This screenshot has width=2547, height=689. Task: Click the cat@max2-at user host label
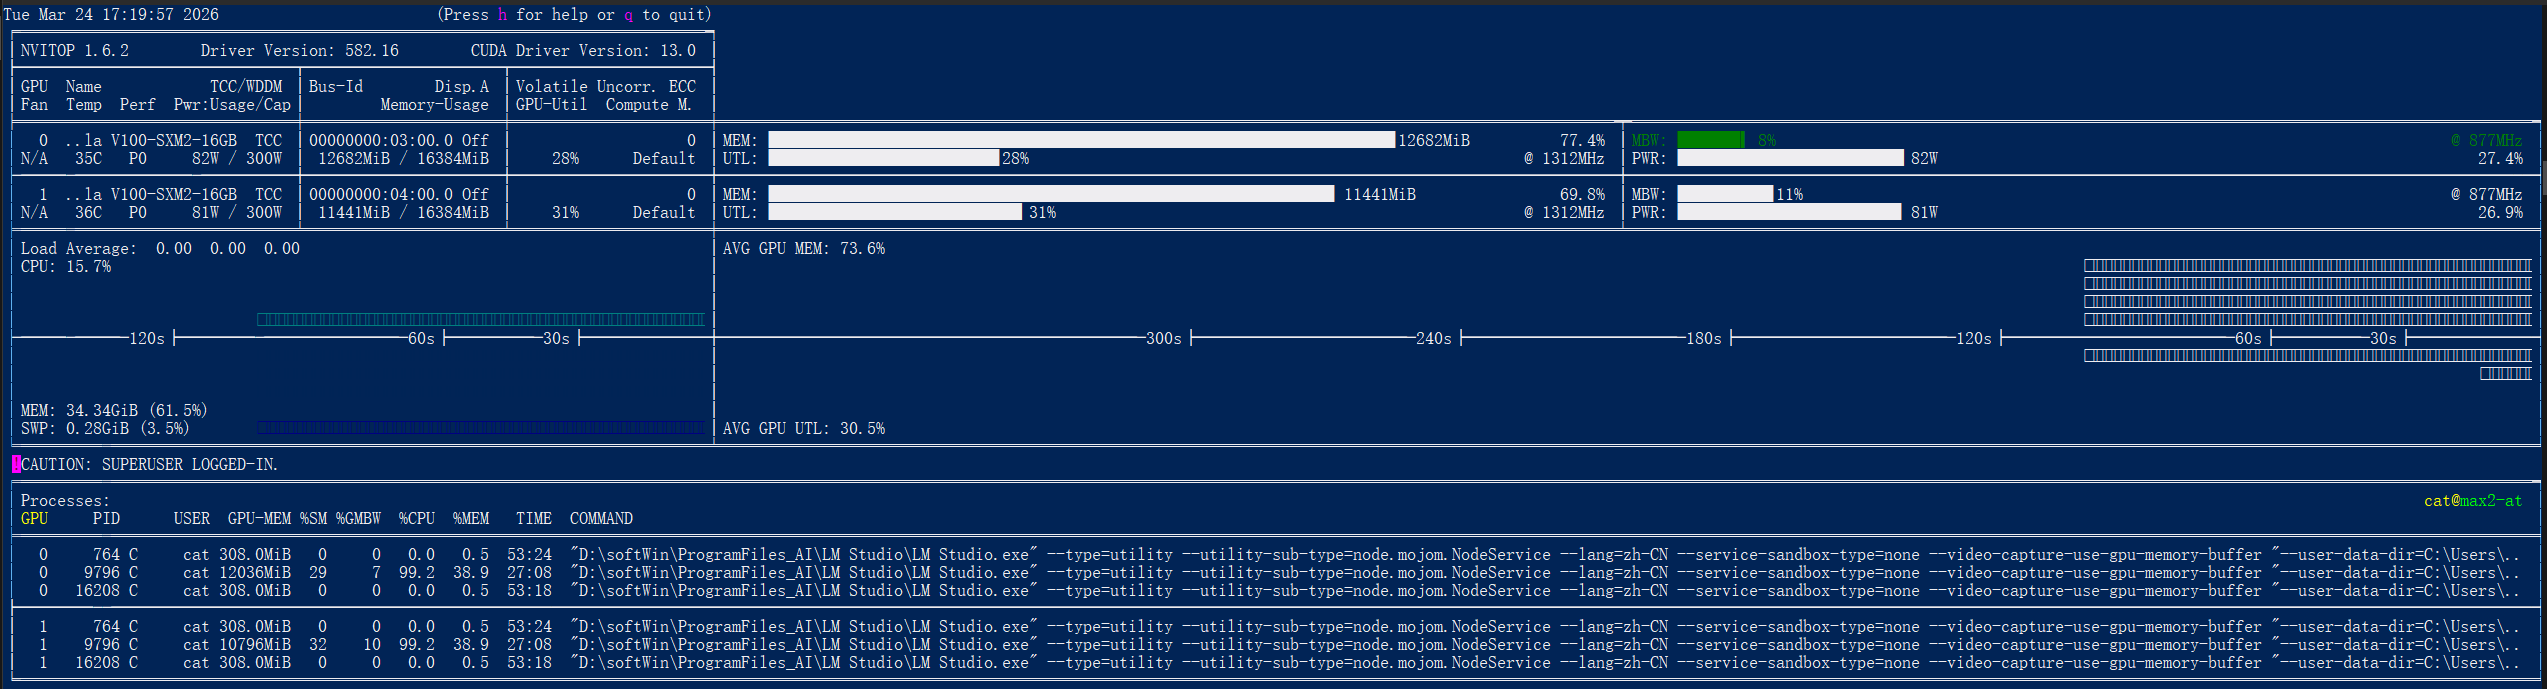tap(2472, 501)
